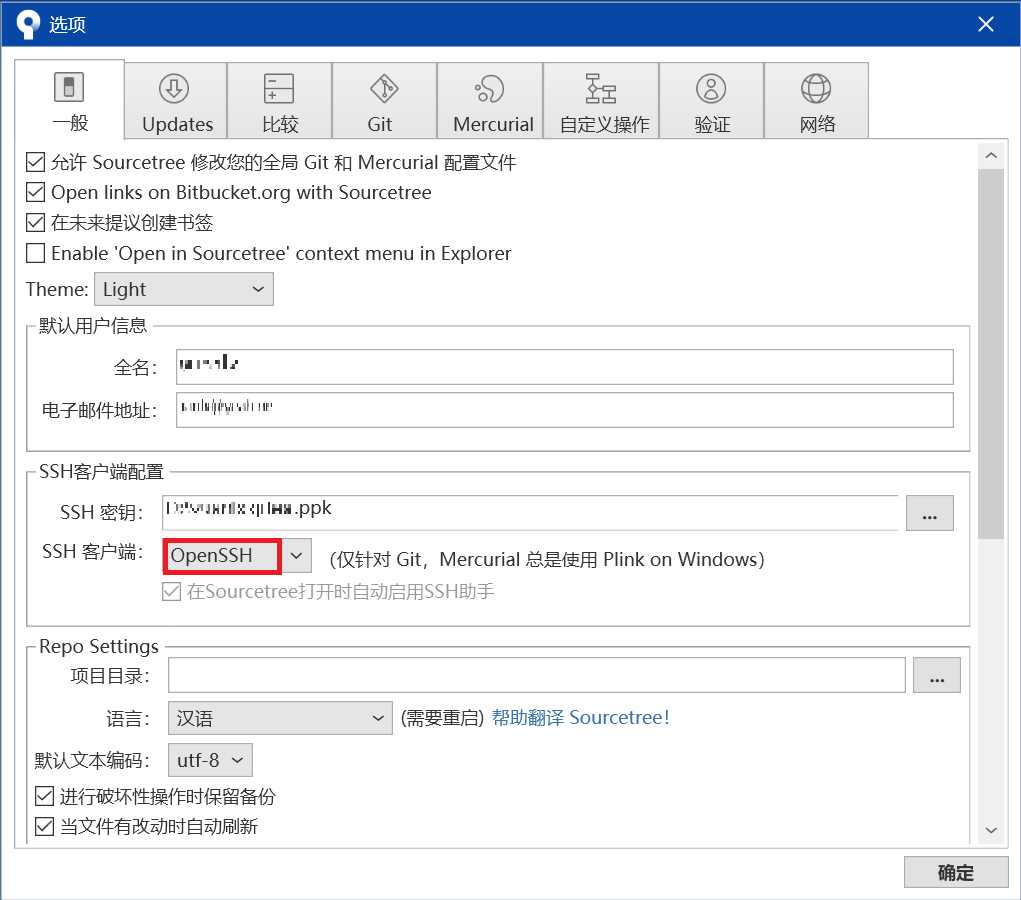Switch to the 网络 network tab
The height and width of the screenshot is (900, 1021).
817,101
